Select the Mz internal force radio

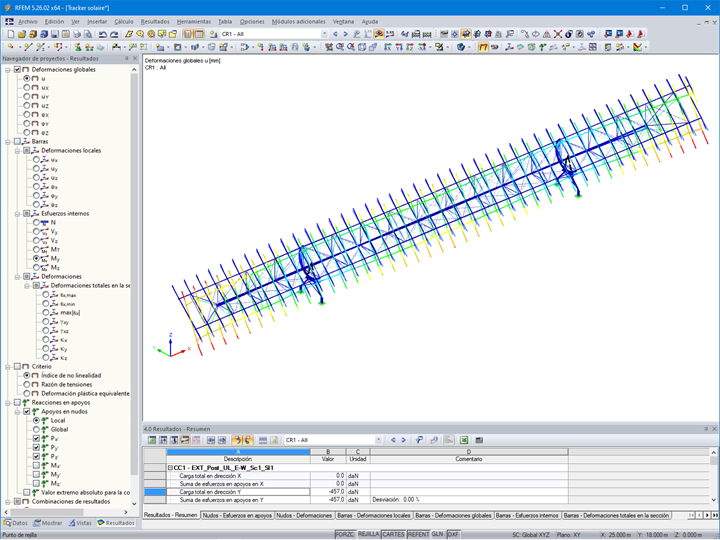(36, 267)
